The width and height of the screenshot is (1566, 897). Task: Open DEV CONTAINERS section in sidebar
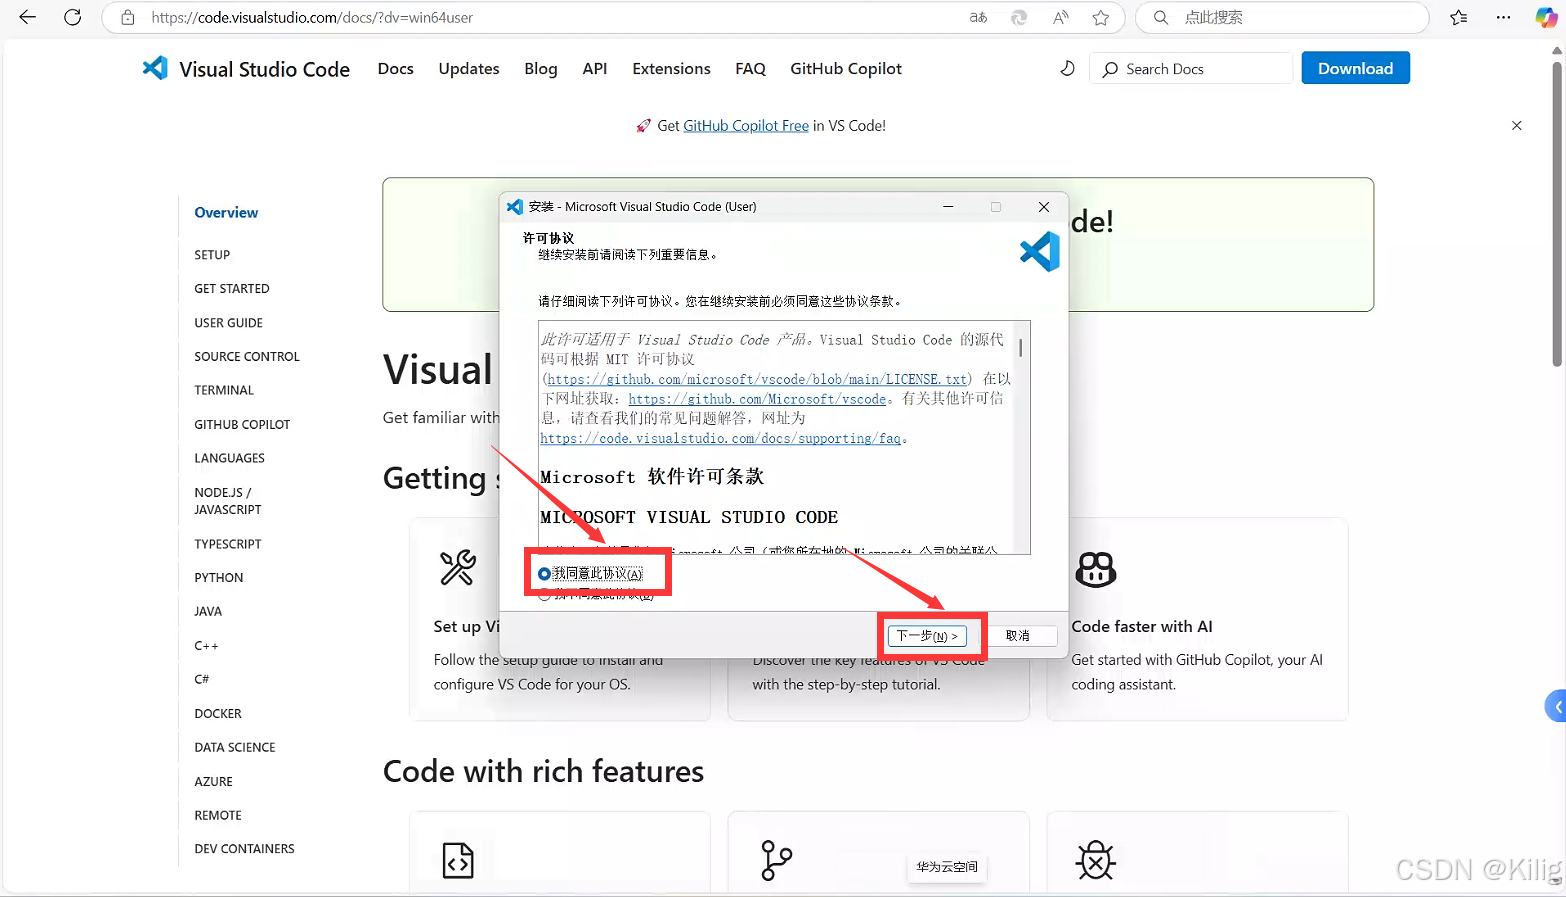click(244, 849)
